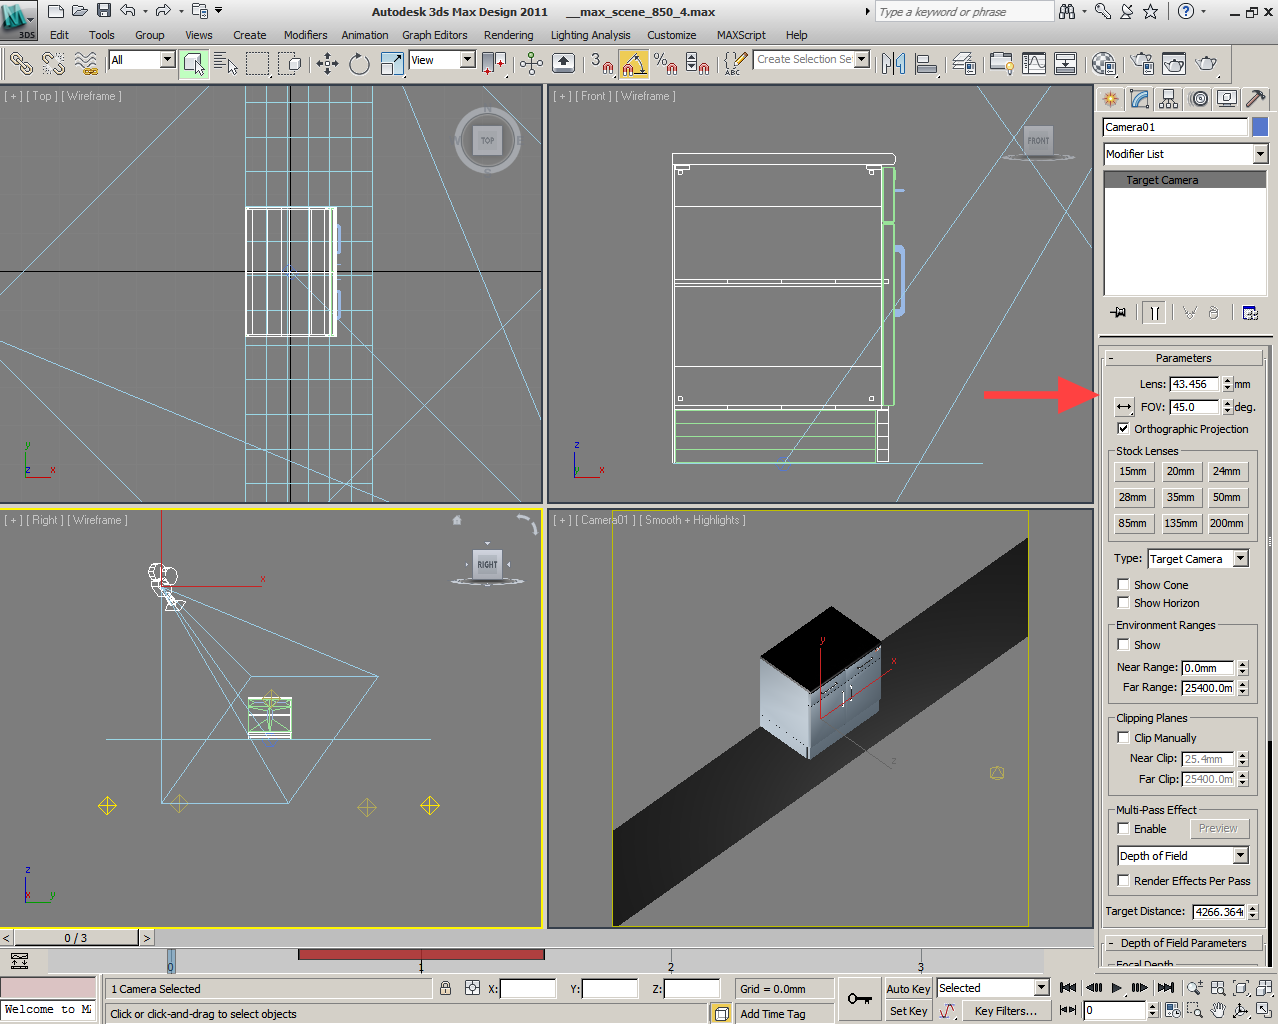Screen dimensions: 1278x1024
Task: Select the Scale tool
Action: click(x=392, y=64)
